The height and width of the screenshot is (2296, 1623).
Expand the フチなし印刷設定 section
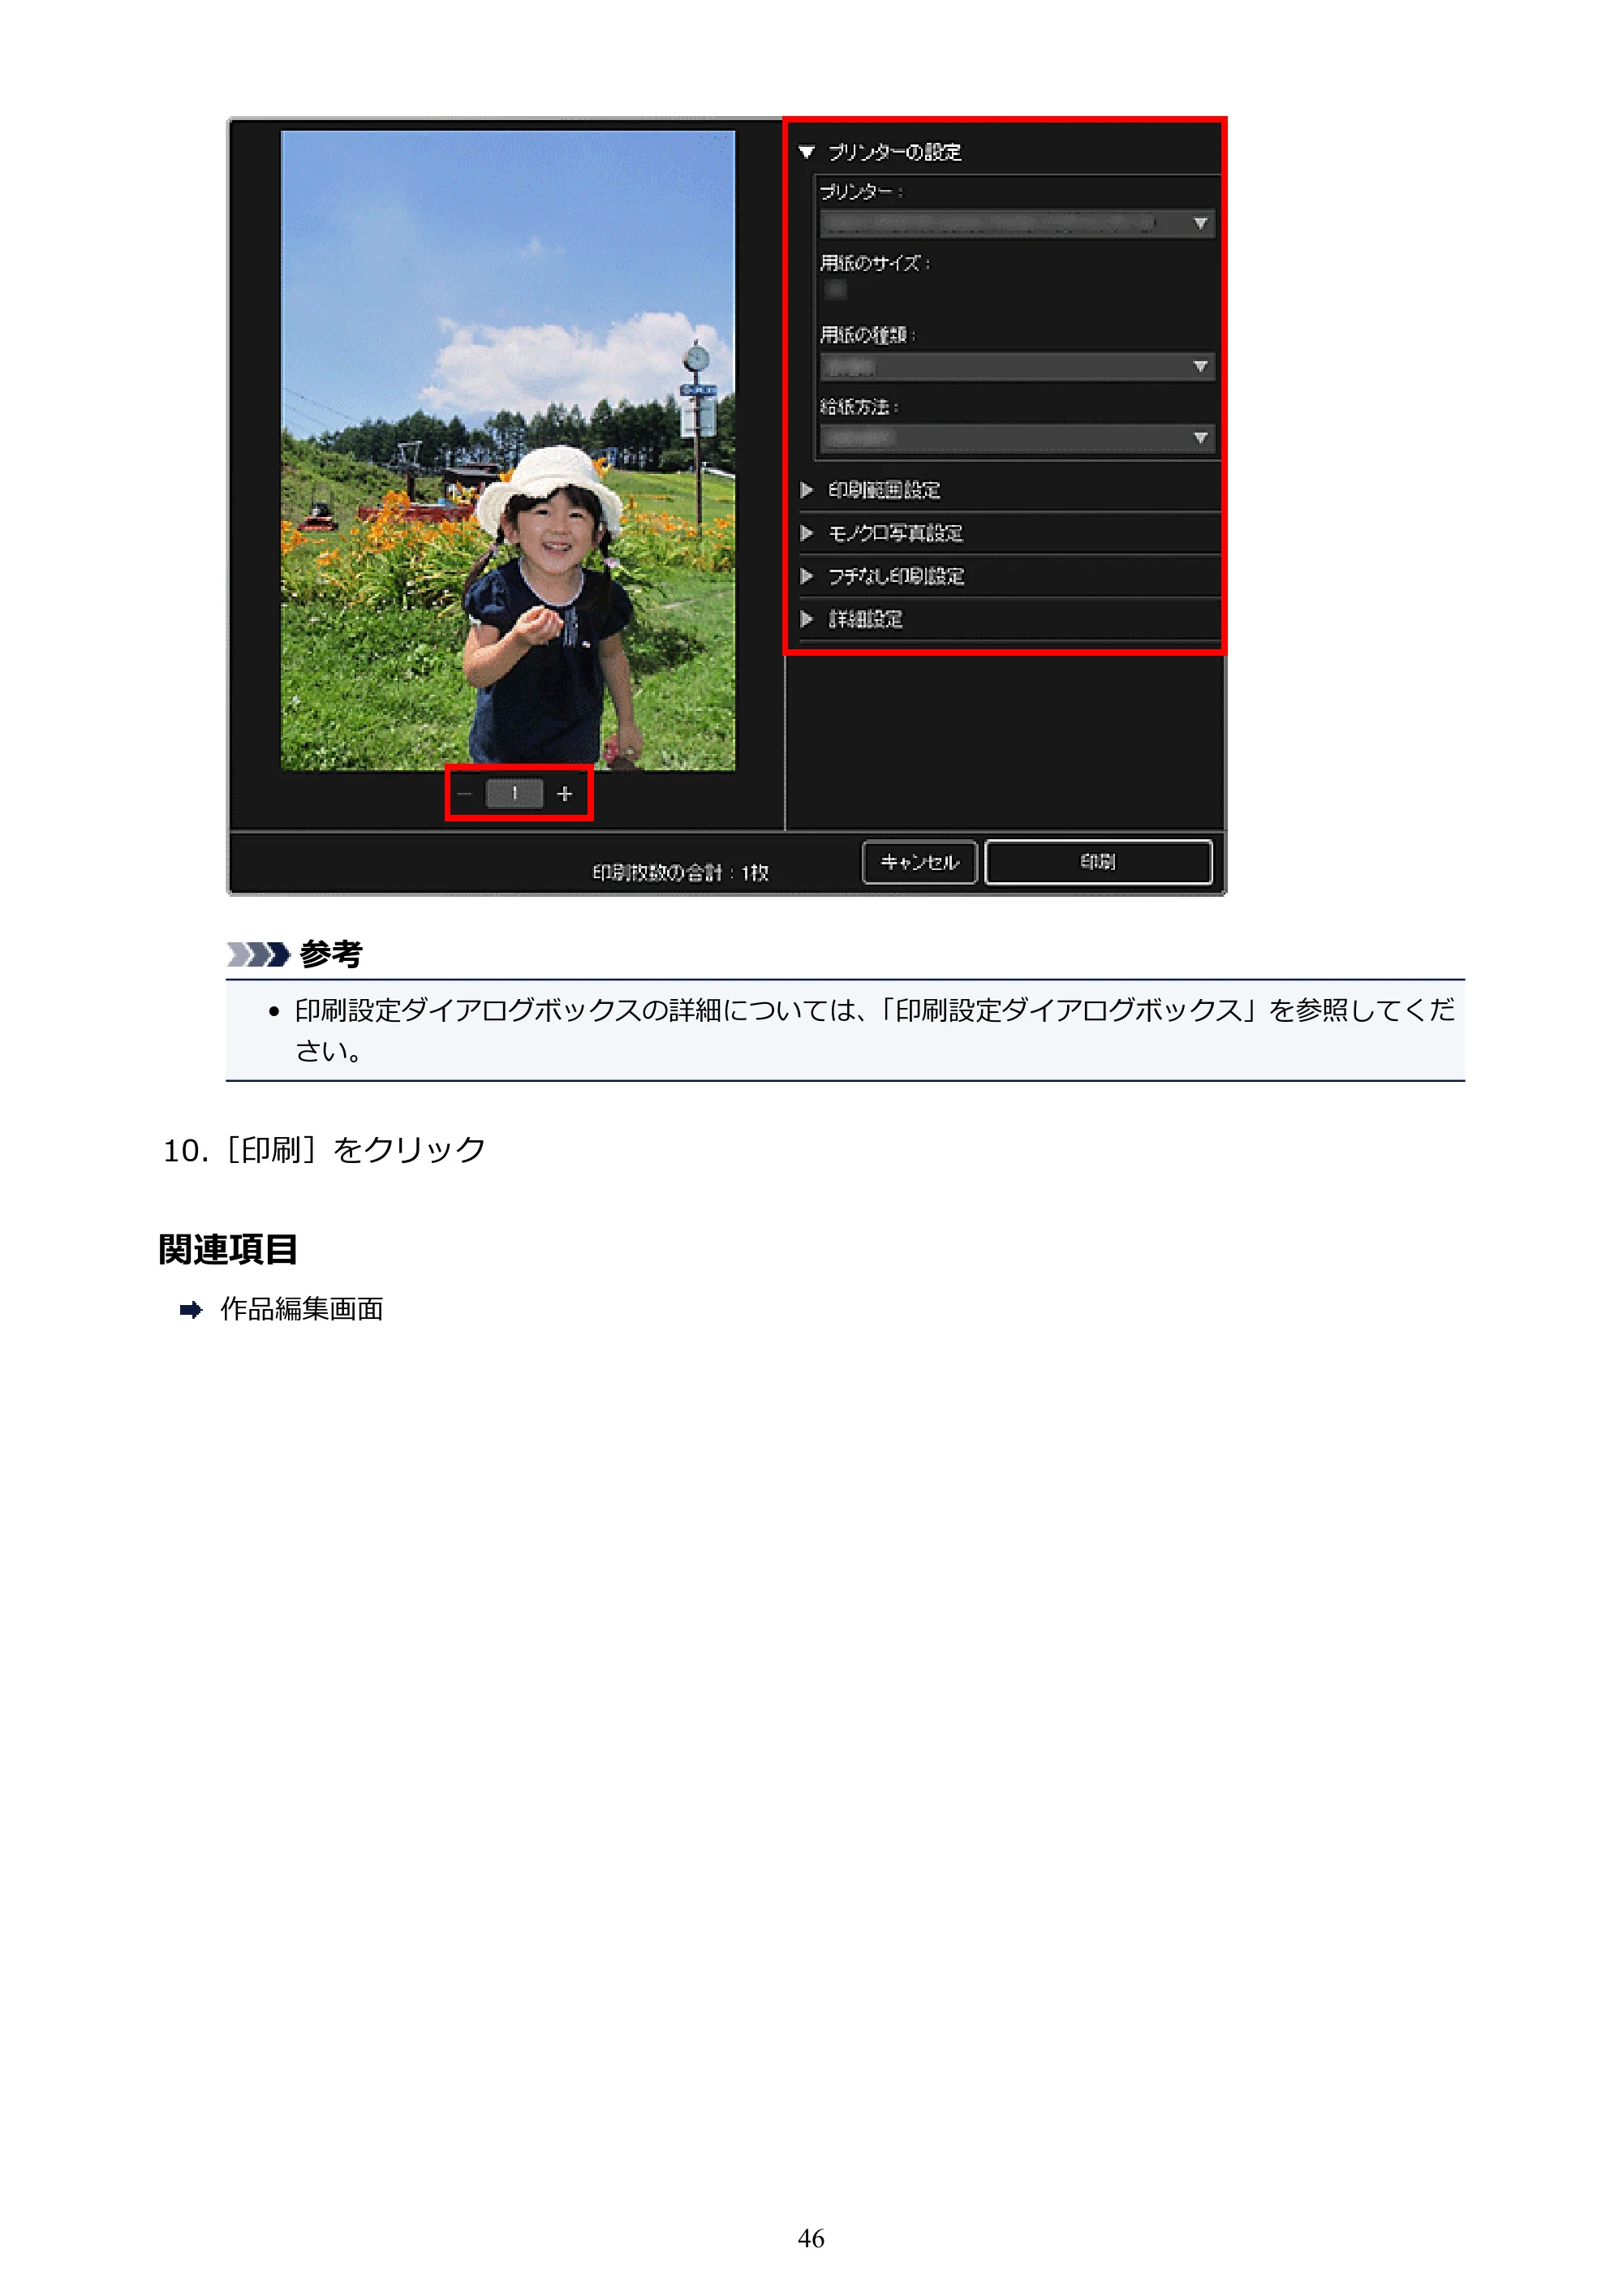807,576
